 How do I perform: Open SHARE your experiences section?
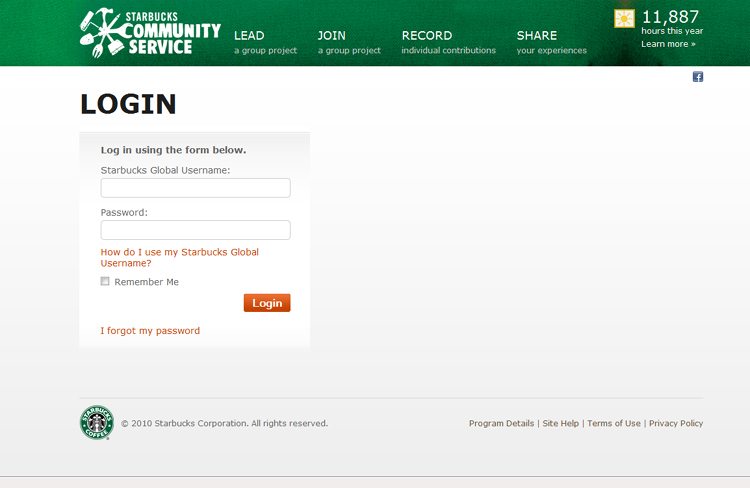(551, 41)
